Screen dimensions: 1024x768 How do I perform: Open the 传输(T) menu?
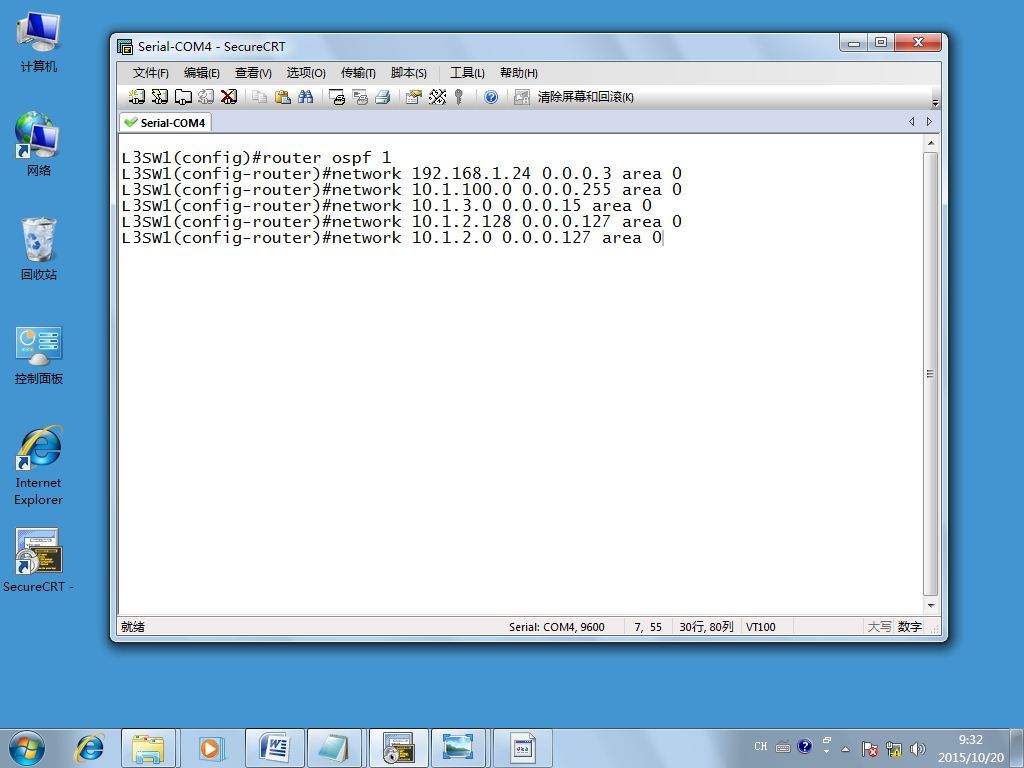(x=358, y=72)
